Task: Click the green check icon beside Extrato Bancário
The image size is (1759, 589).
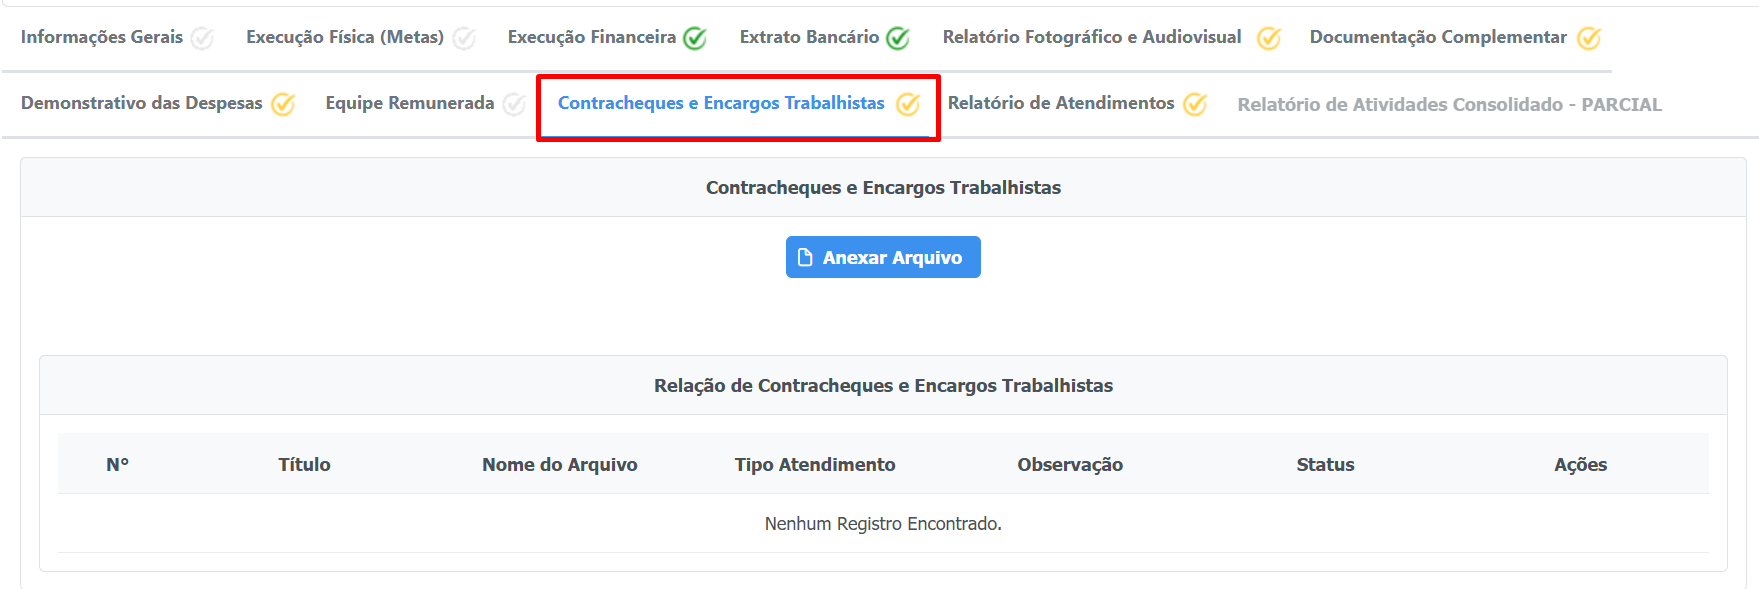Action: (x=898, y=38)
